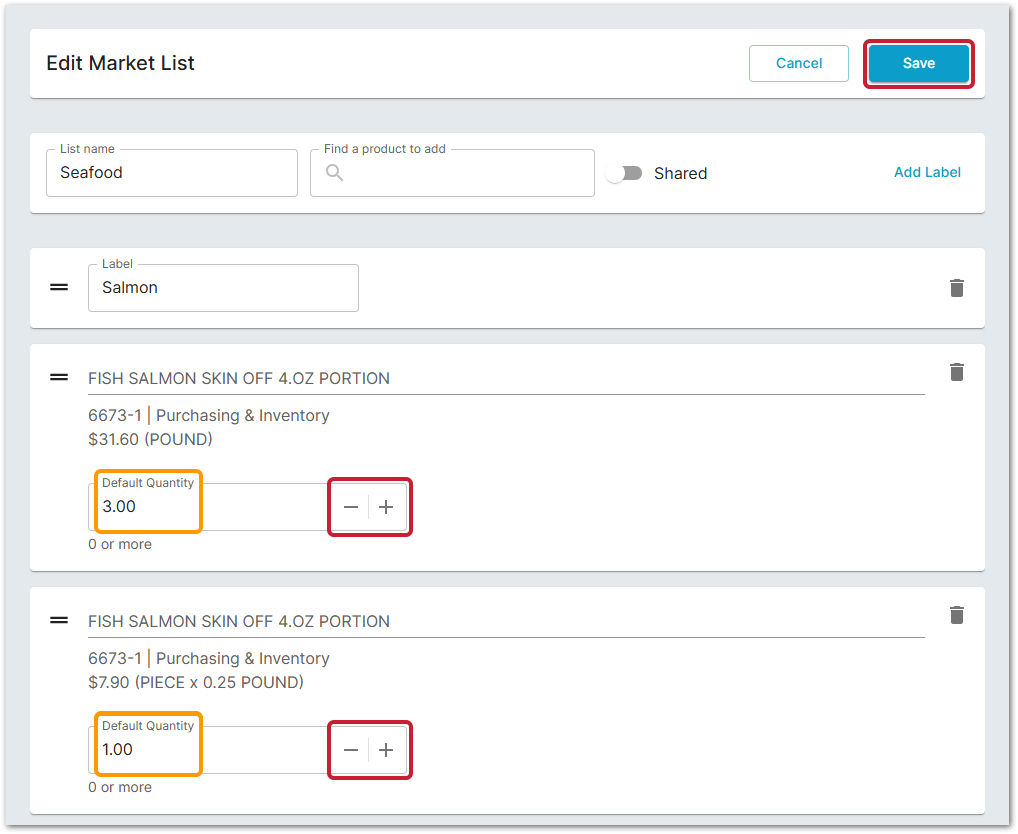This screenshot has width=1018, height=834.
Task: Edit the List name field containing Seafood
Action: pyautogui.click(x=172, y=173)
